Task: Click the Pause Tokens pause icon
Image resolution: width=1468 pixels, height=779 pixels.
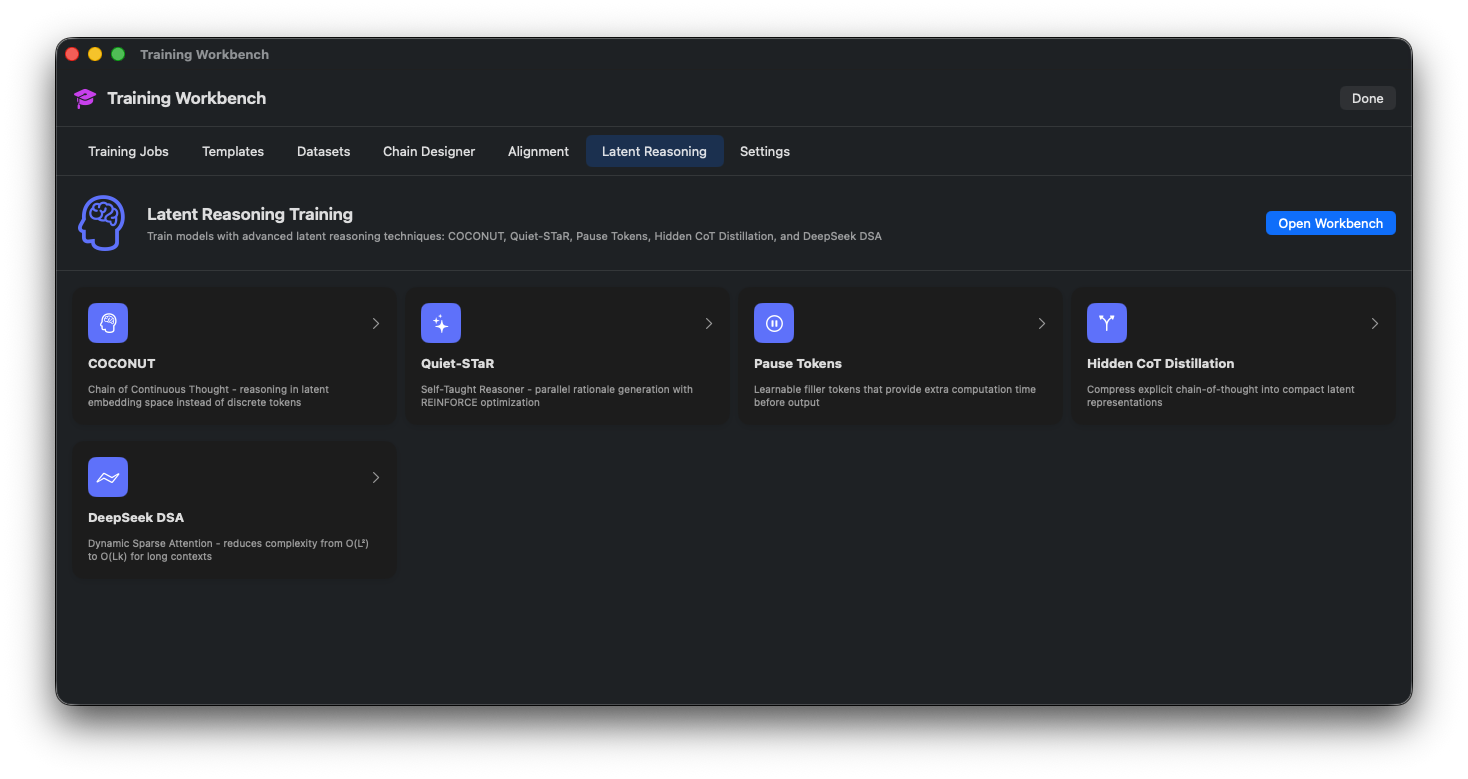Action: (x=773, y=323)
